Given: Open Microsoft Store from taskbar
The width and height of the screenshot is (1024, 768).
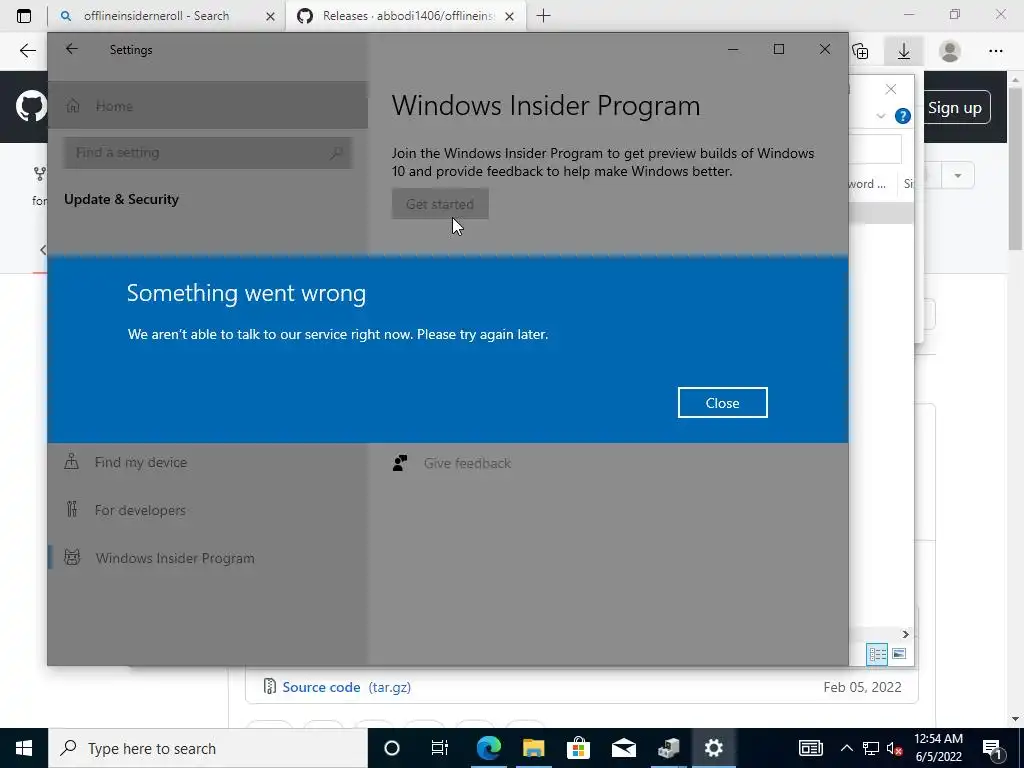Looking at the screenshot, I should [578, 748].
